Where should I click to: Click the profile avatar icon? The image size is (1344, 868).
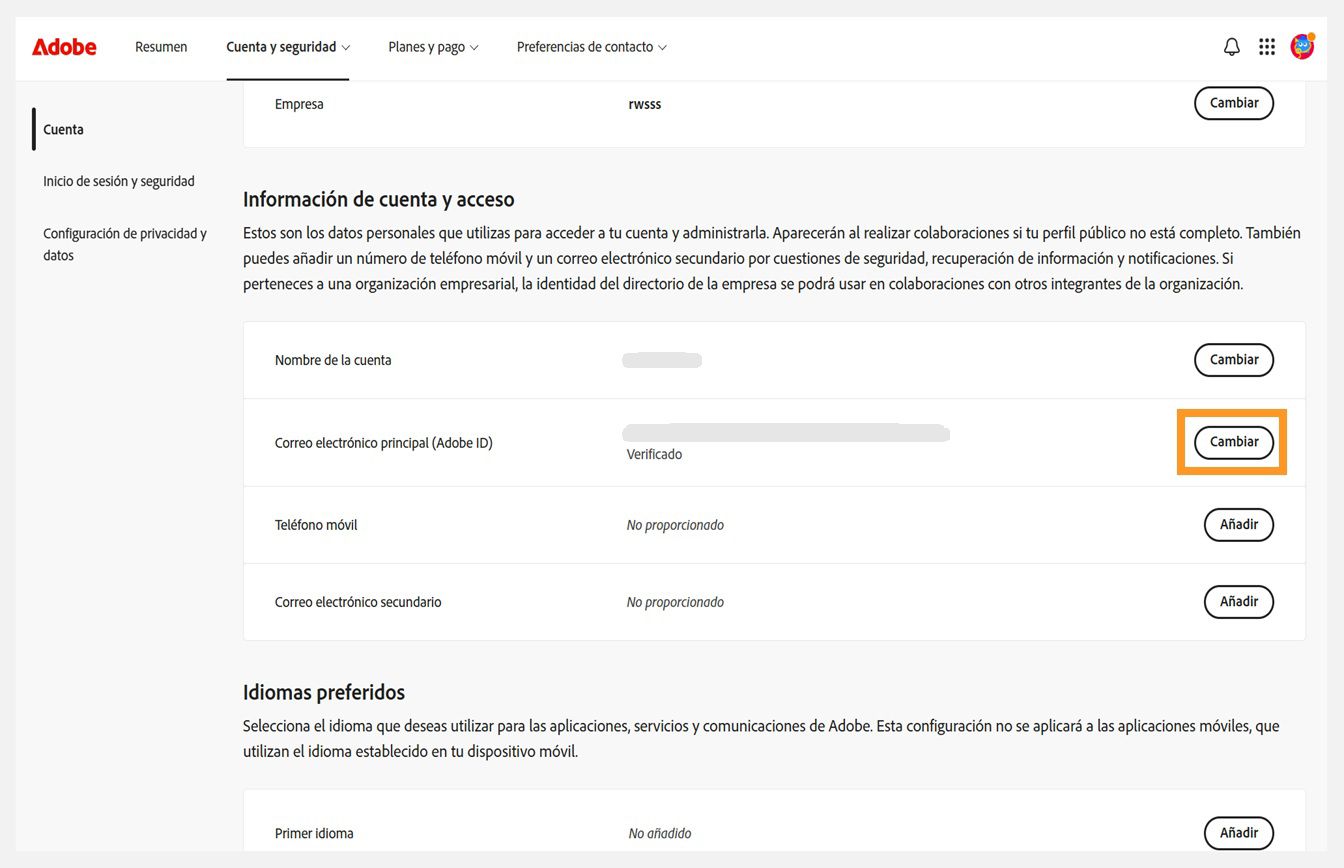(x=1302, y=46)
